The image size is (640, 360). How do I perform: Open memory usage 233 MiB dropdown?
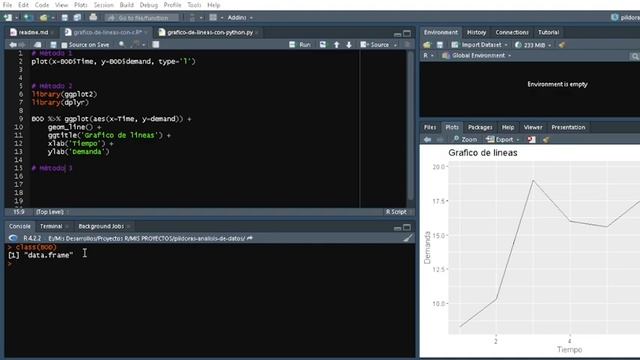pyautogui.click(x=533, y=45)
